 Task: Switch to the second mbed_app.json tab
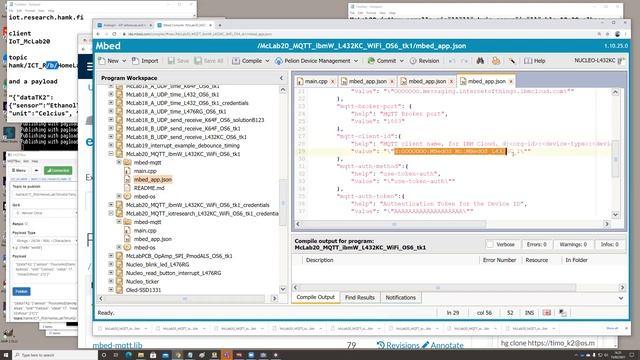427,81
